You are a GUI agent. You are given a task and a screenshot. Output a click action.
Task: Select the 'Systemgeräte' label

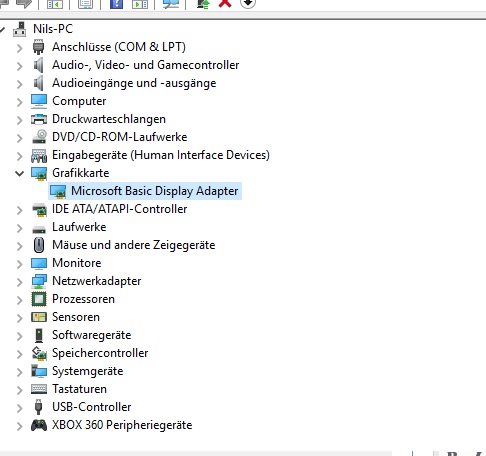(88, 371)
